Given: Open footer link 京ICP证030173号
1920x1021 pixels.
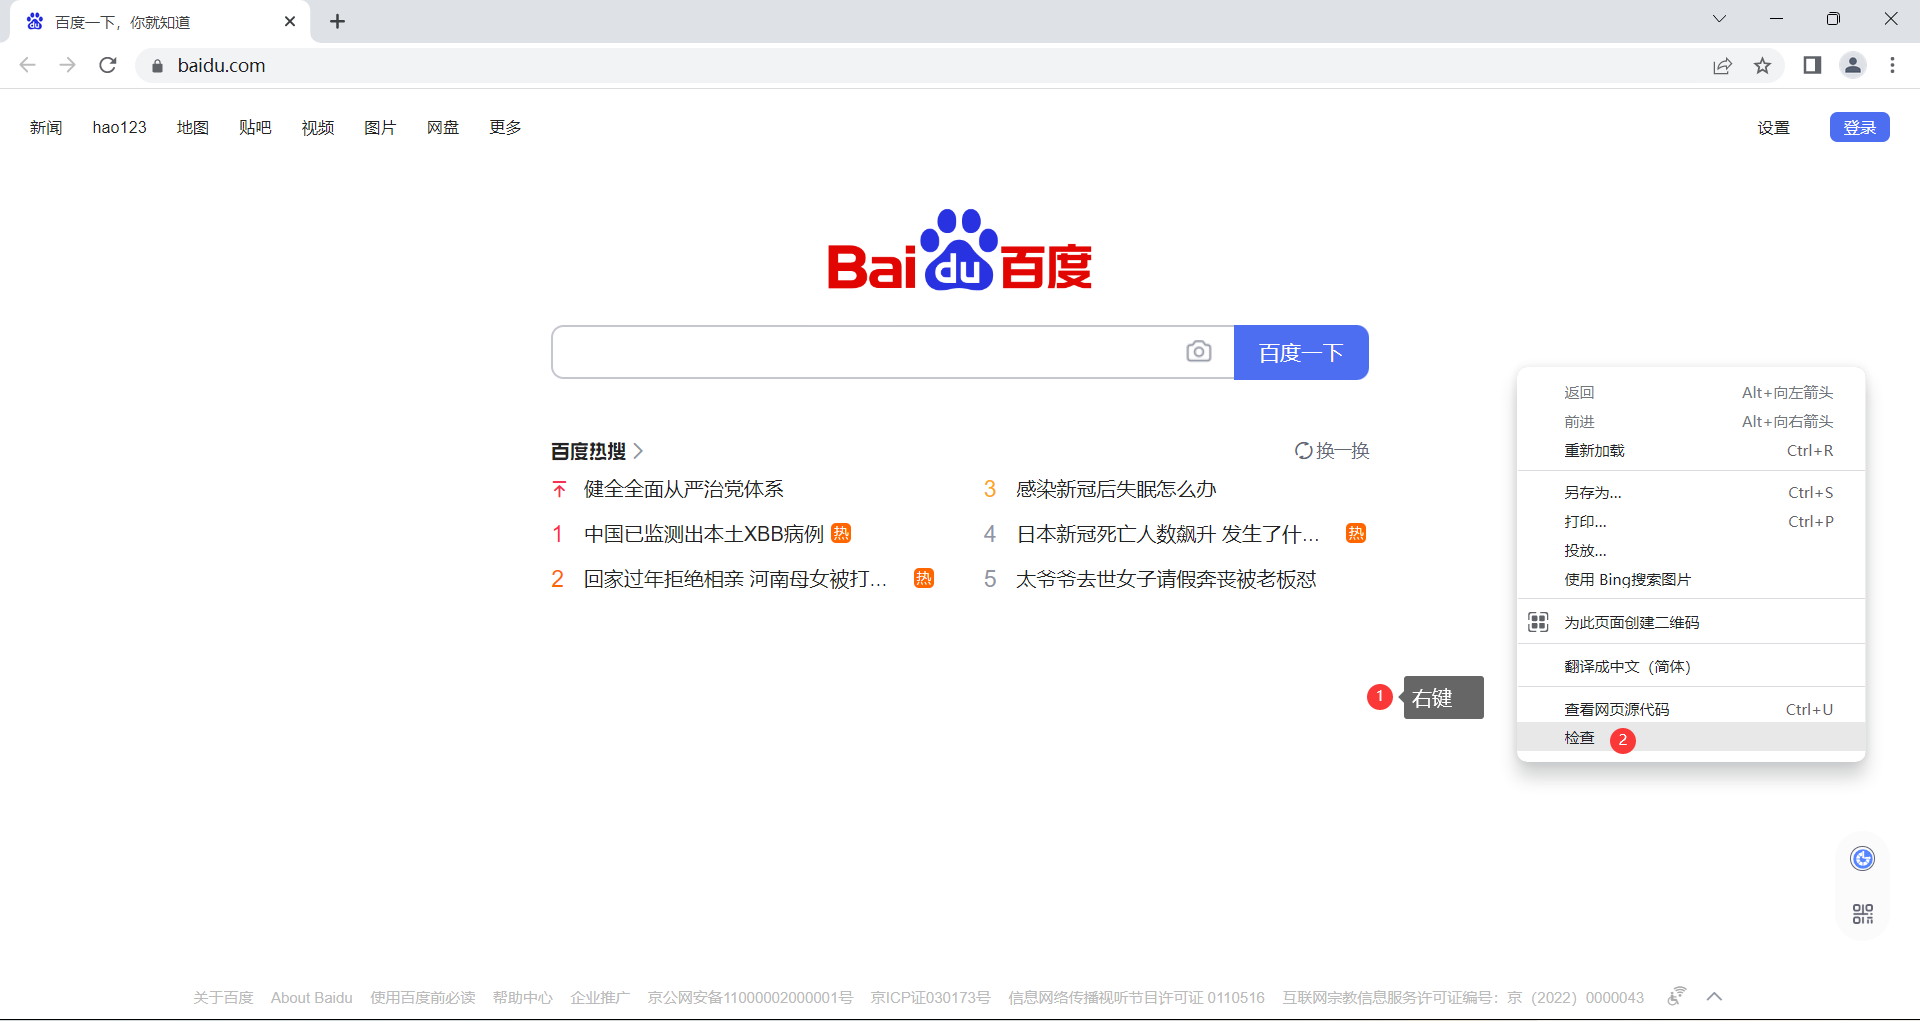Looking at the screenshot, I should (x=931, y=998).
